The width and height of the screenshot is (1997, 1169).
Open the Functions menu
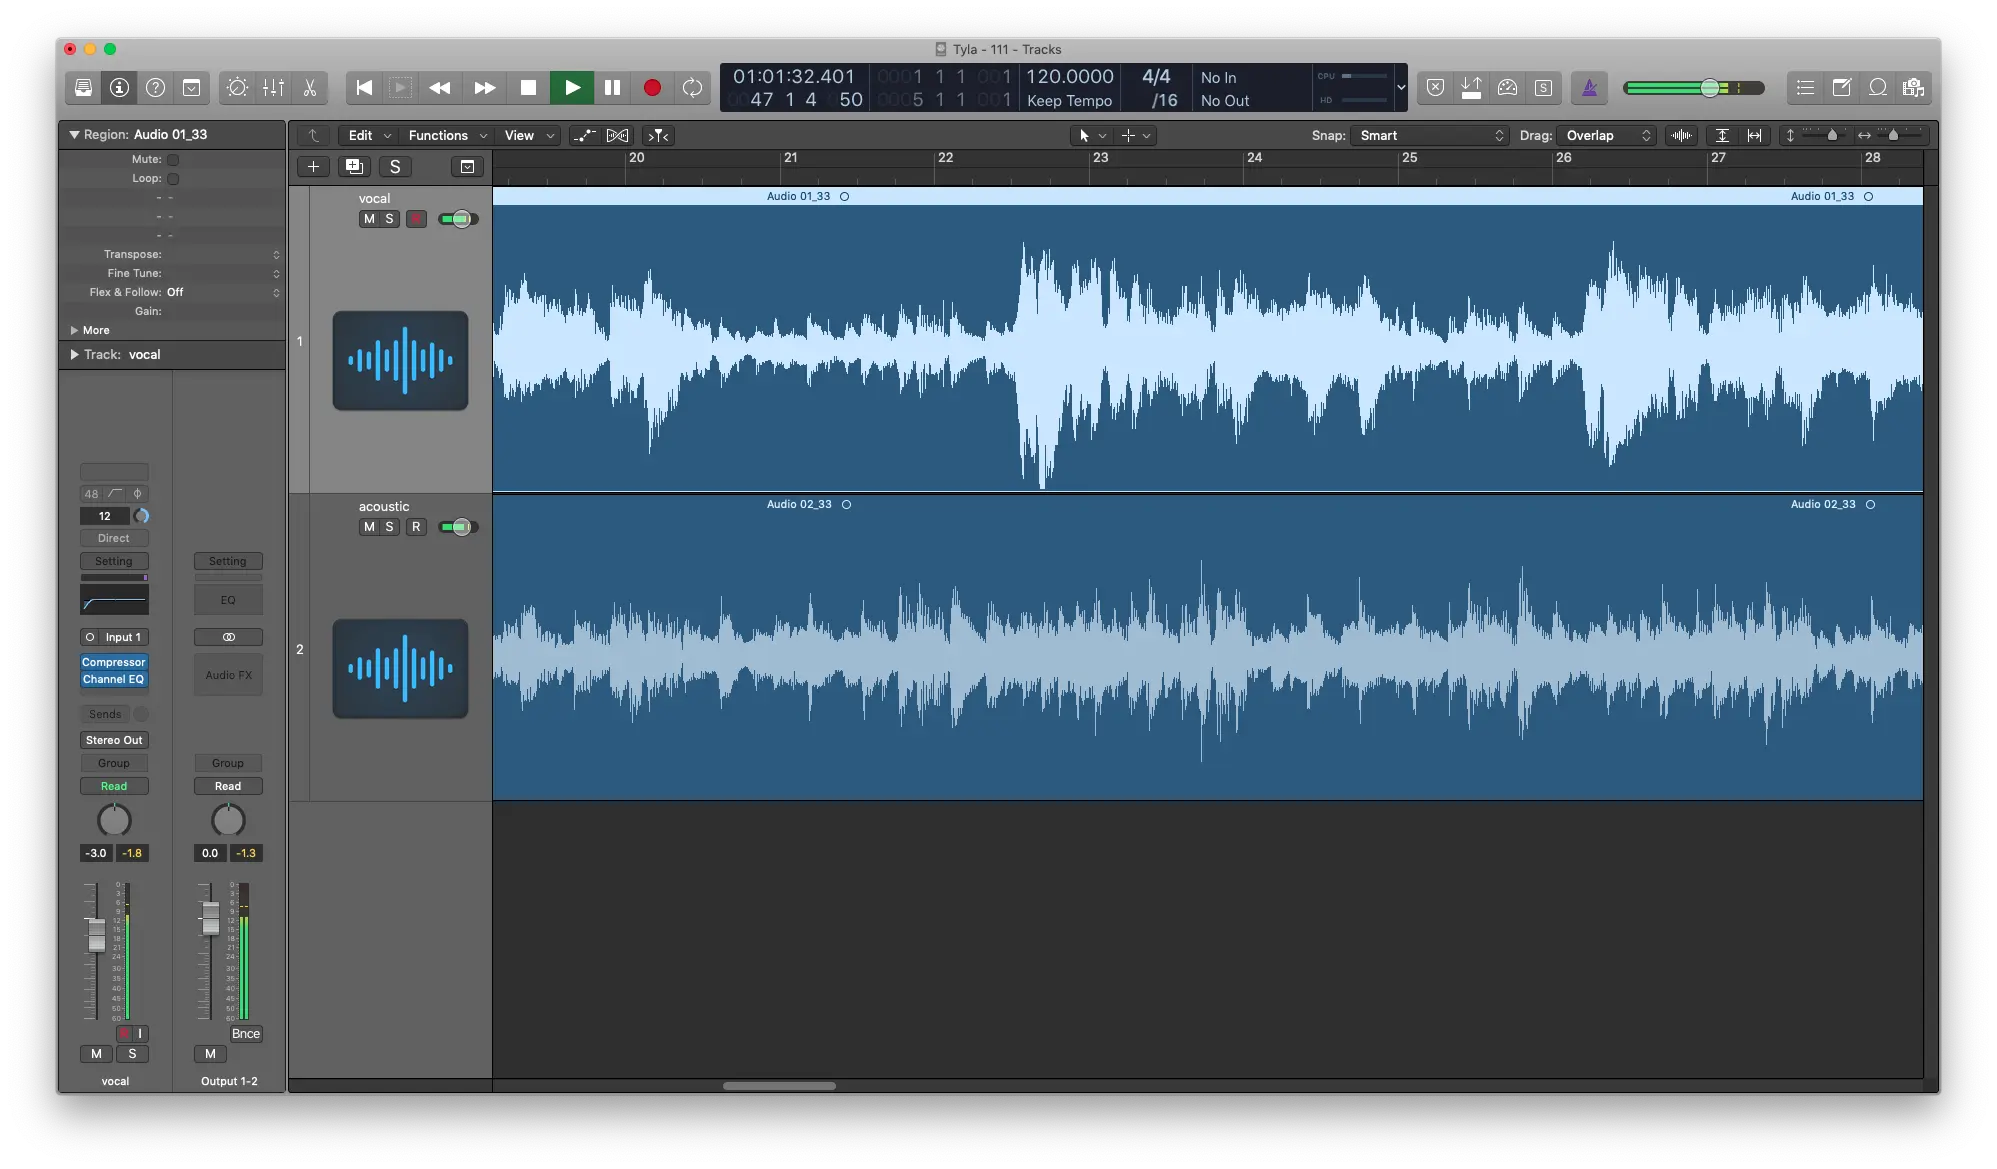[447, 135]
